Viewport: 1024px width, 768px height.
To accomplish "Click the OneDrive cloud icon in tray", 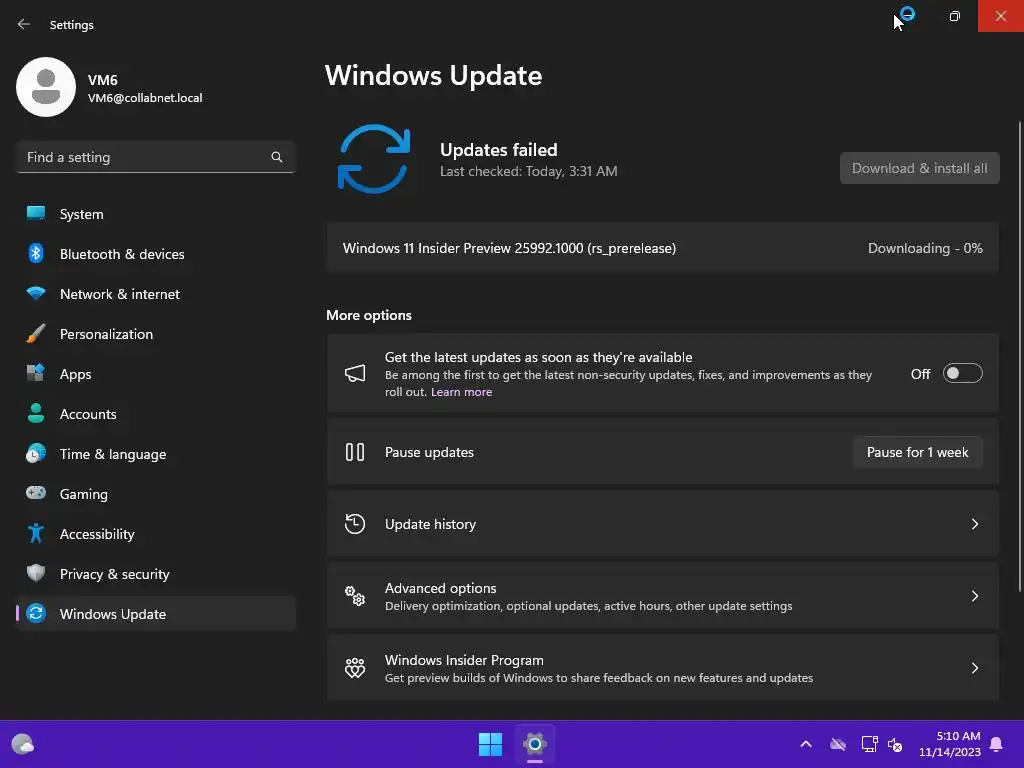I will [x=838, y=744].
